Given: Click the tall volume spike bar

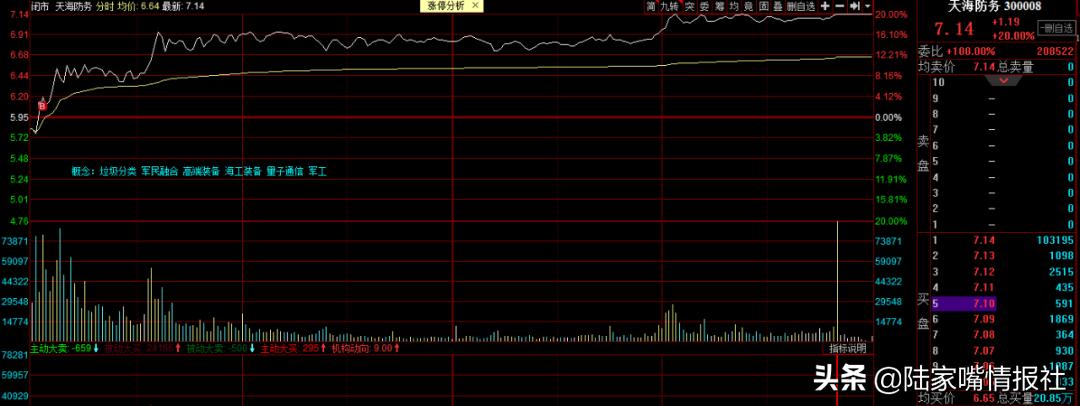Looking at the screenshot, I should [837, 281].
